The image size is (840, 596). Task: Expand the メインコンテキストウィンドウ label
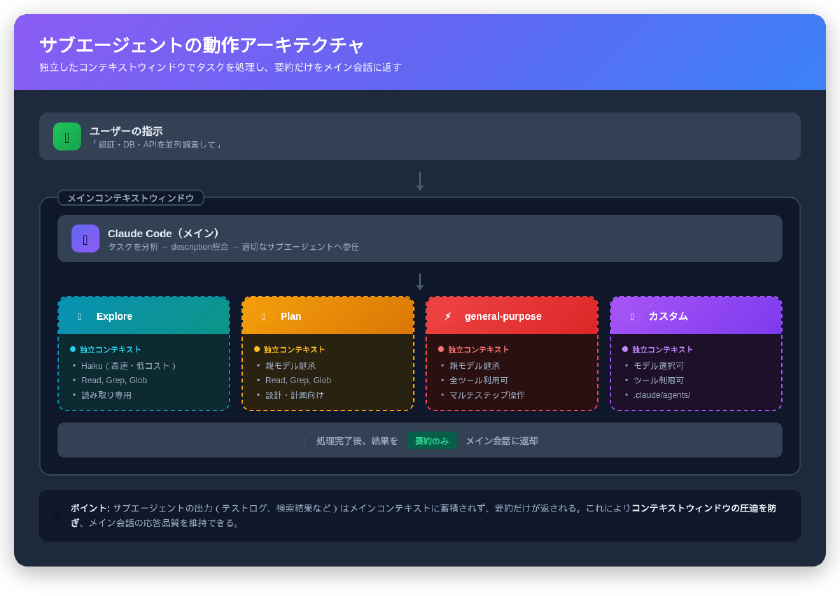click(x=131, y=197)
